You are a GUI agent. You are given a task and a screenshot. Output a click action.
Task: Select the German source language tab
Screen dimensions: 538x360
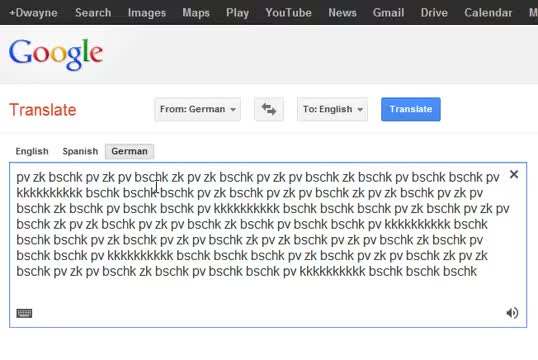(x=129, y=151)
